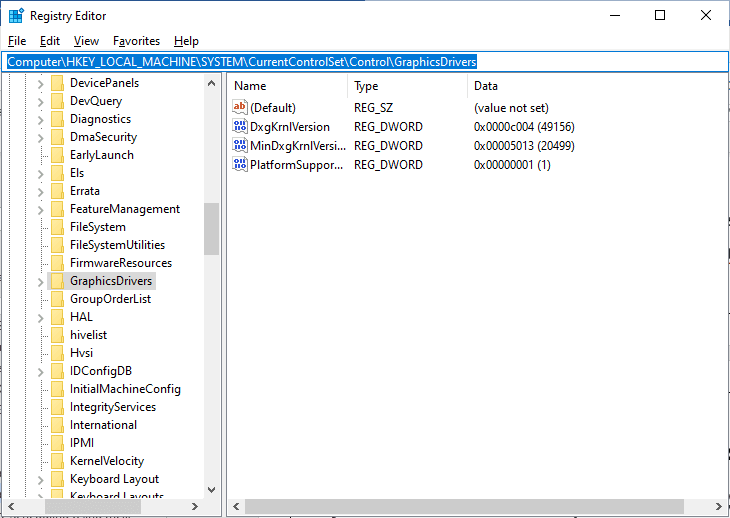Click the tree pane scroll right arrow

click(x=195, y=506)
